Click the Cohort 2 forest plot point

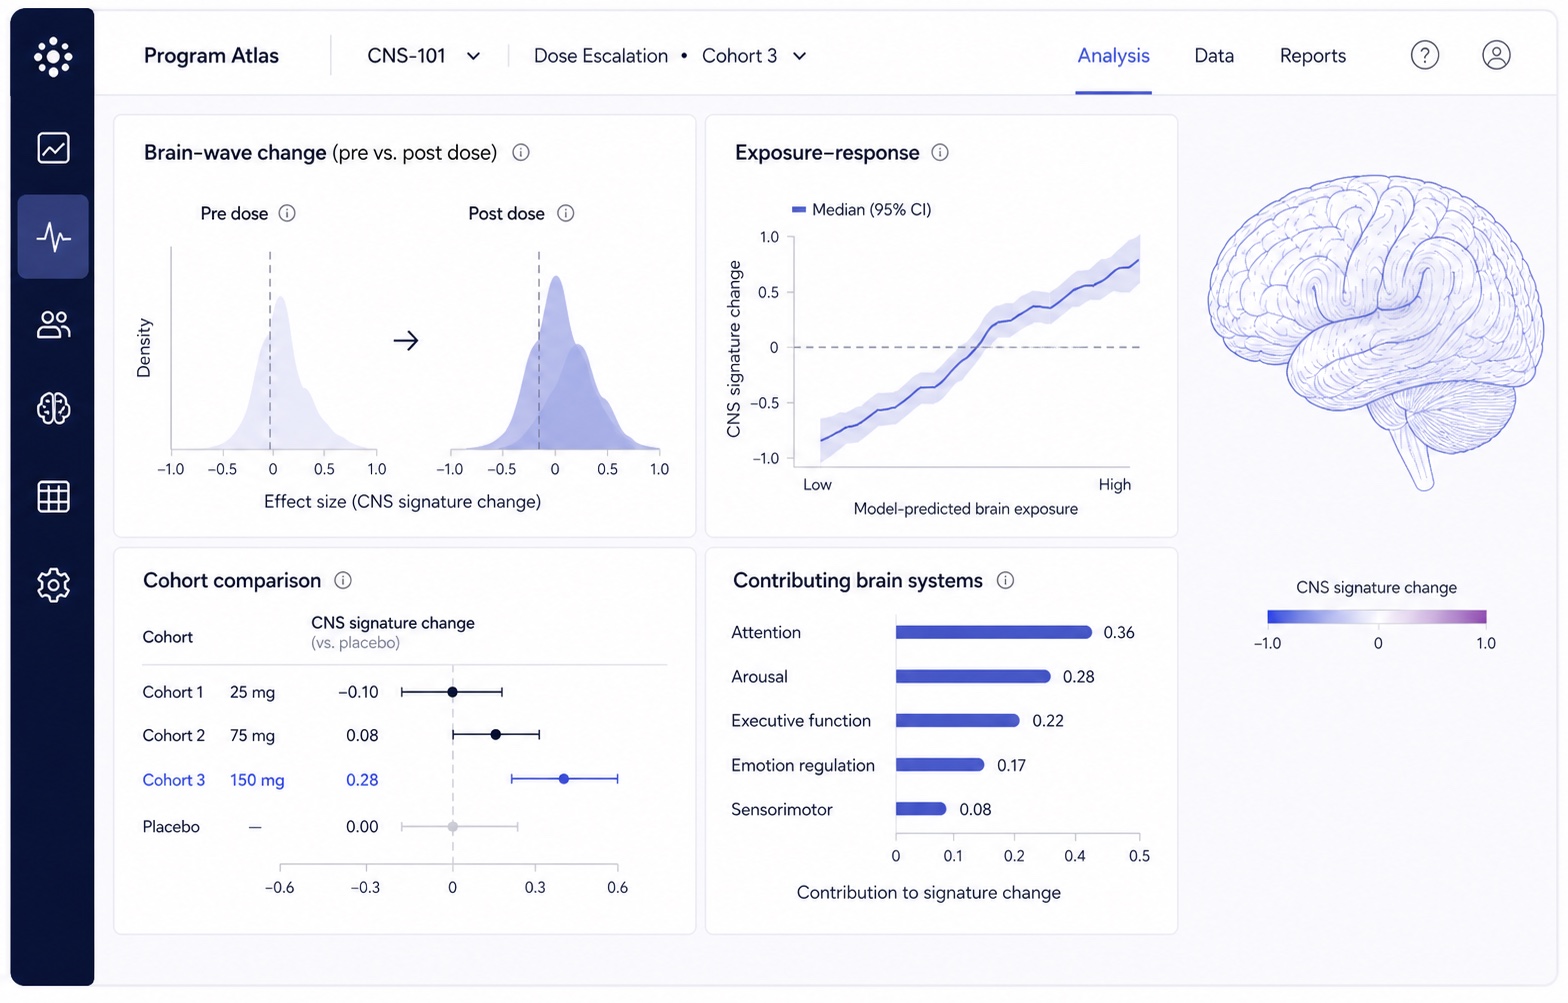click(x=495, y=735)
